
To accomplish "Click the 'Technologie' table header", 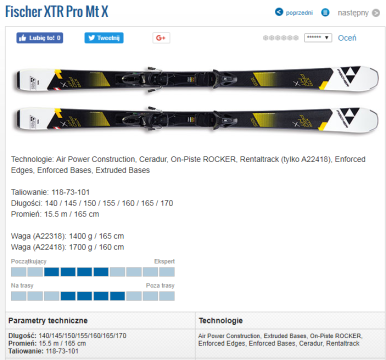I will [x=221, y=321].
